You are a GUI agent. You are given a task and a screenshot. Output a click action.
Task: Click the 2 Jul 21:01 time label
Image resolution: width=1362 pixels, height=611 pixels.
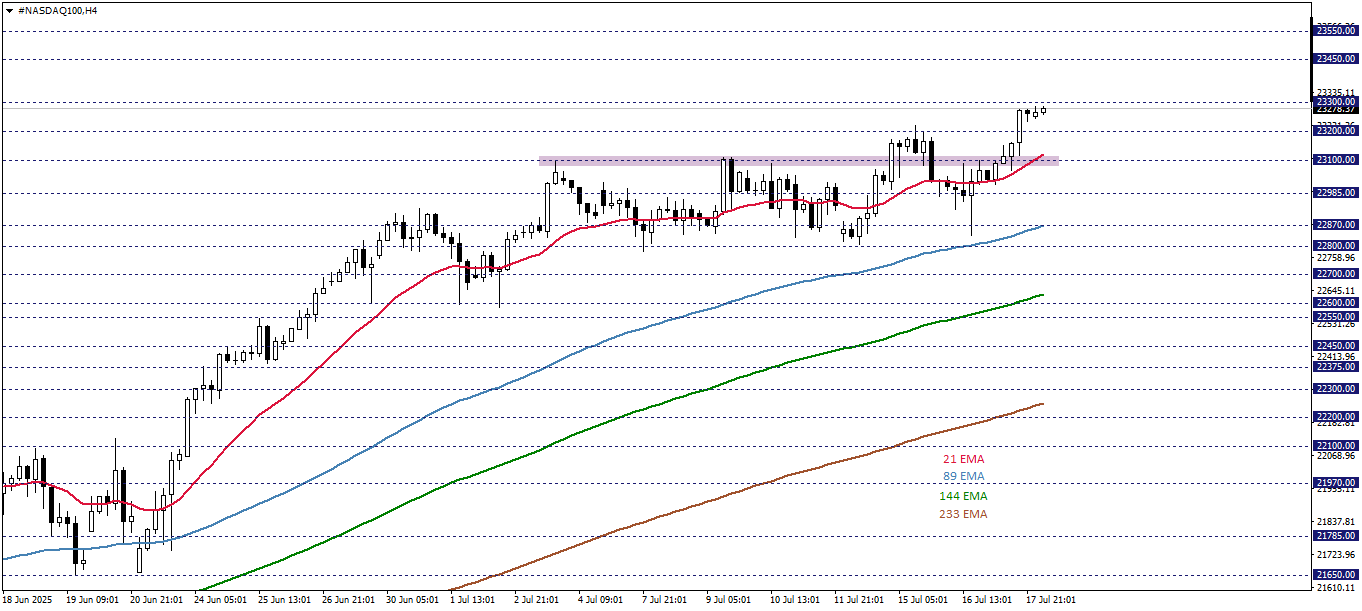pos(537,600)
